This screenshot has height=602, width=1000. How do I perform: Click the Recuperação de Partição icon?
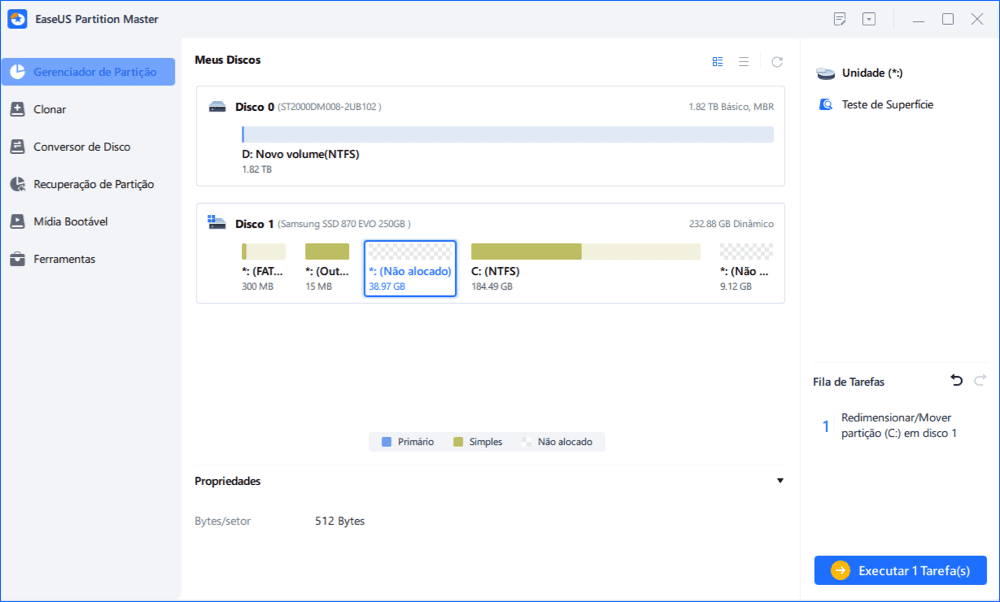(x=17, y=184)
